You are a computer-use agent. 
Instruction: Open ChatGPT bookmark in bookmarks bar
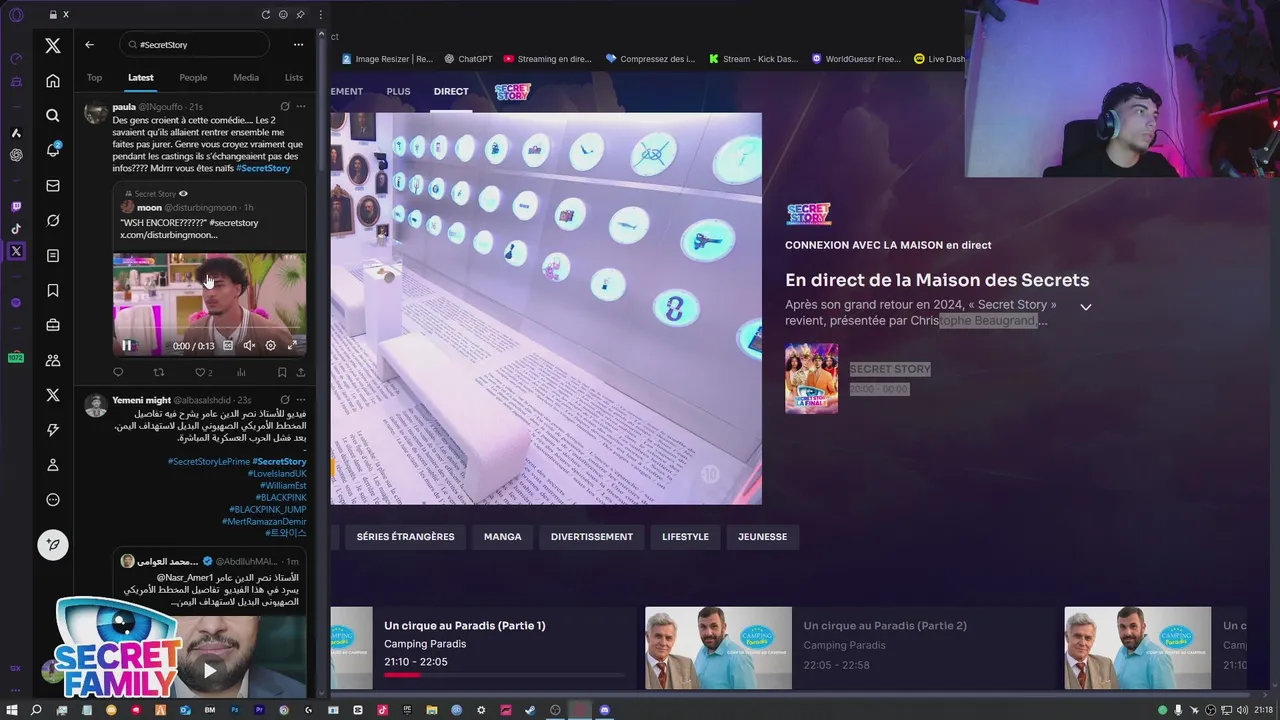pos(468,59)
